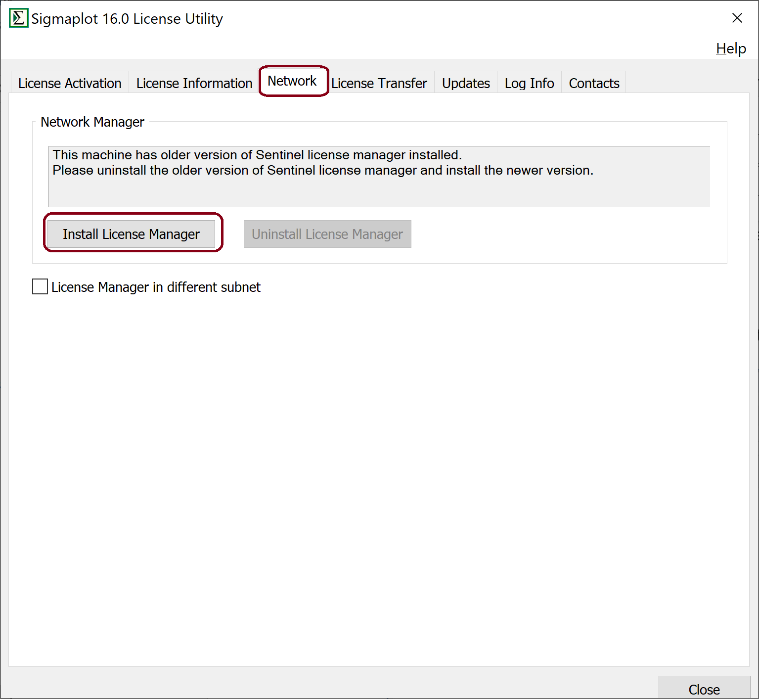Switch to the License Information tab
Image resolution: width=759 pixels, height=699 pixels.
(x=194, y=83)
